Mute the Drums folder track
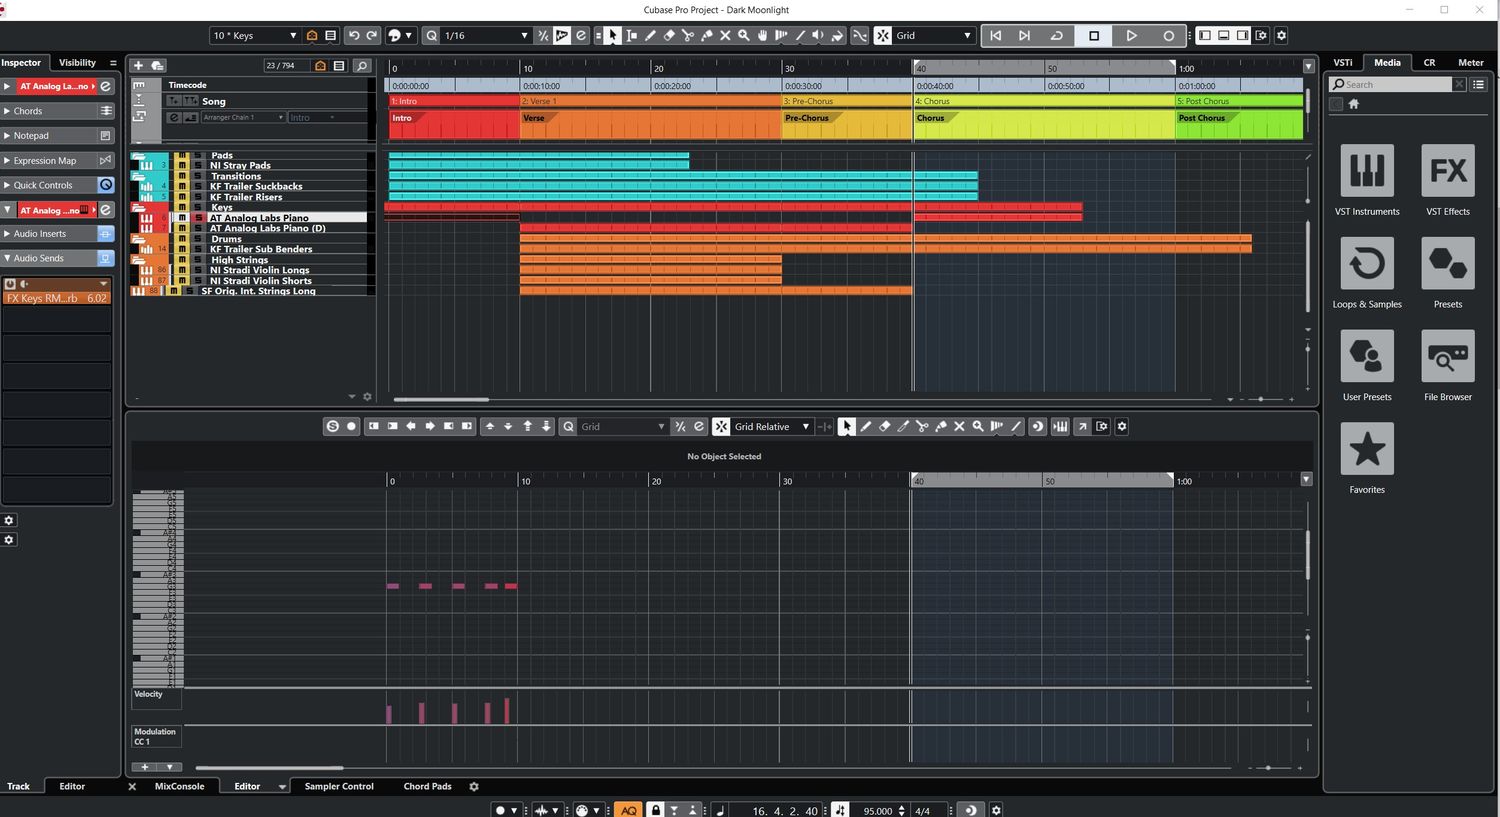This screenshot has width=1500, height=817. (x=182, y=239)
